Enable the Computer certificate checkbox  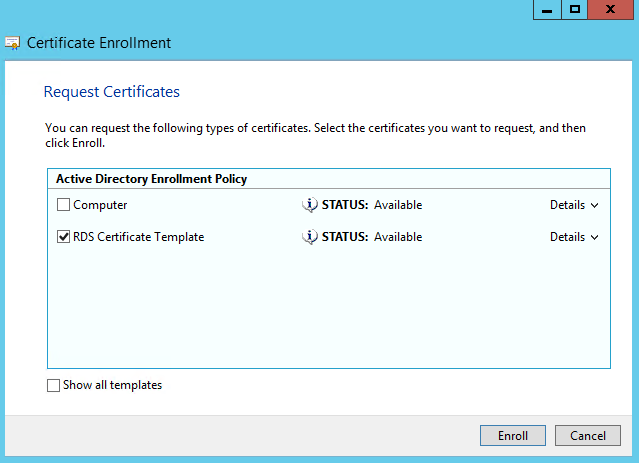click(x=64, y=205)
